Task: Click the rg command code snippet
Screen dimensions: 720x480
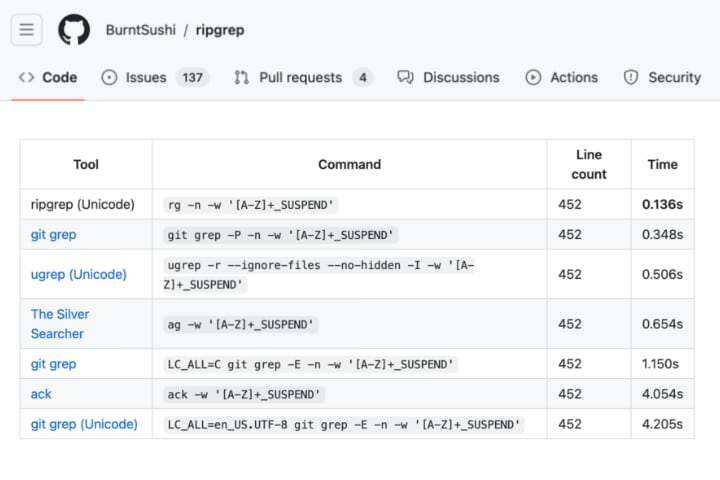Action: 250,205
